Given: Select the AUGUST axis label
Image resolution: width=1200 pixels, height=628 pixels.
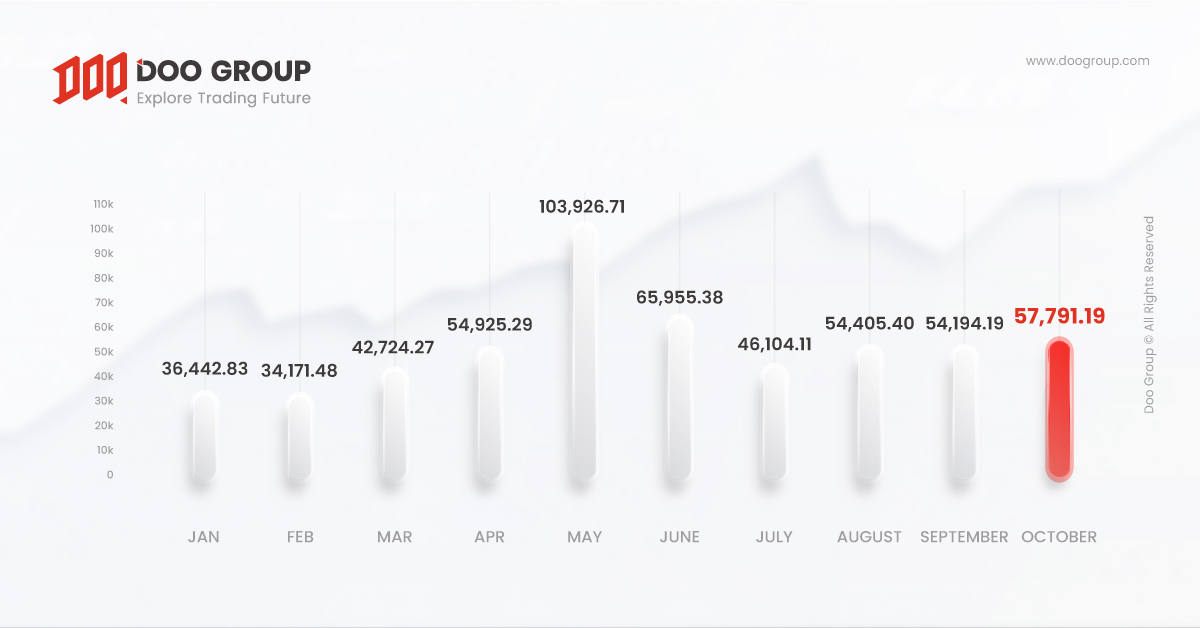Looking at the screenshot, I should [x=869, y=537].
